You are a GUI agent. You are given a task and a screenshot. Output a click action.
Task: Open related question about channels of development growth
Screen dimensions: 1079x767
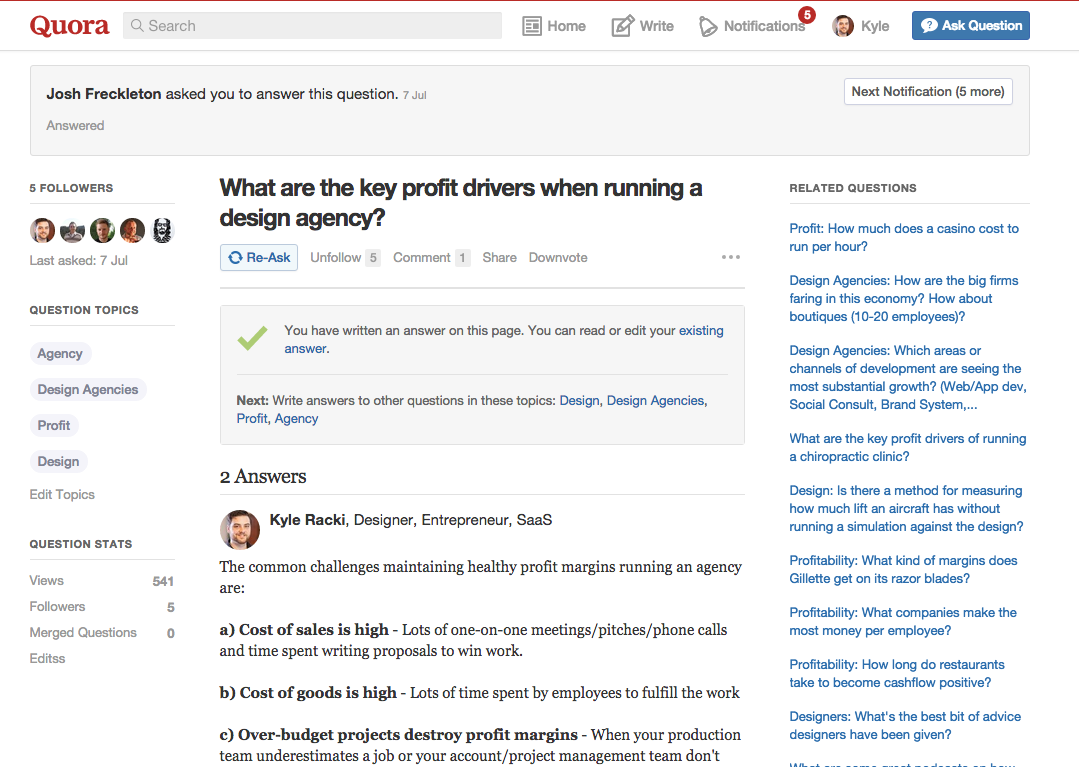[x=908, y=378]
